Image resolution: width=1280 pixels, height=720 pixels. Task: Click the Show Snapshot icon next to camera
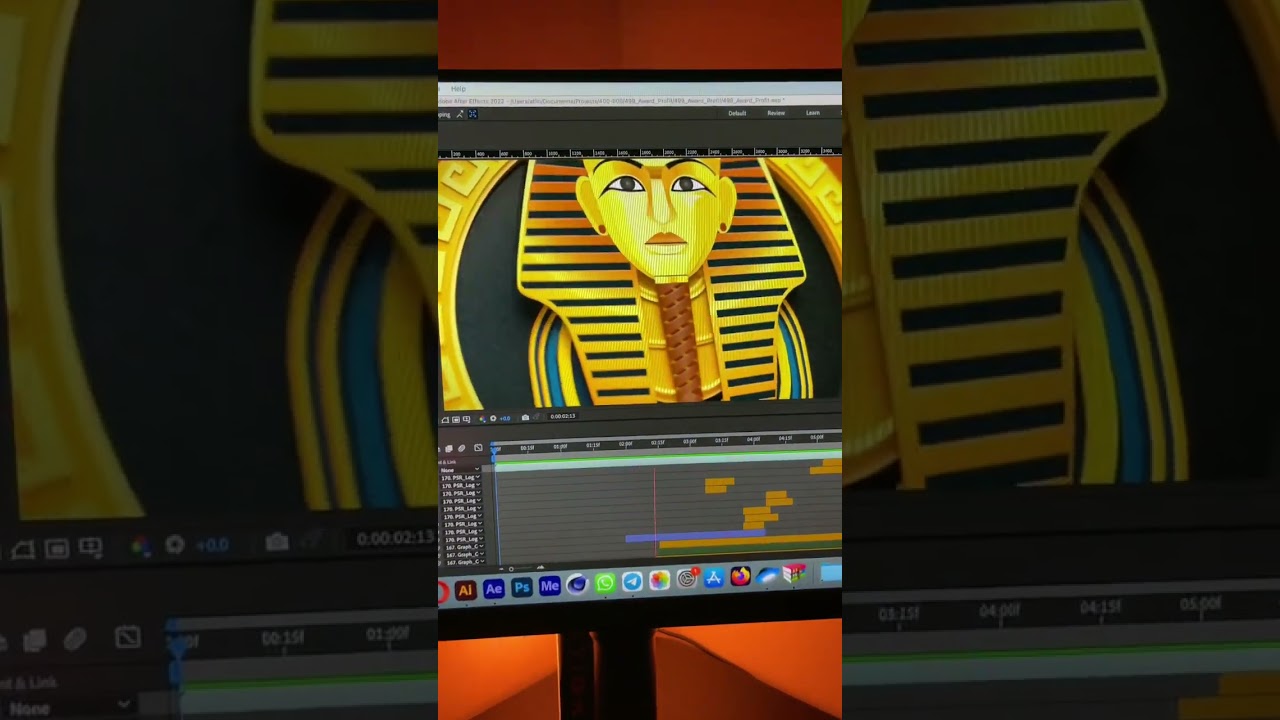tap(536, 416)
